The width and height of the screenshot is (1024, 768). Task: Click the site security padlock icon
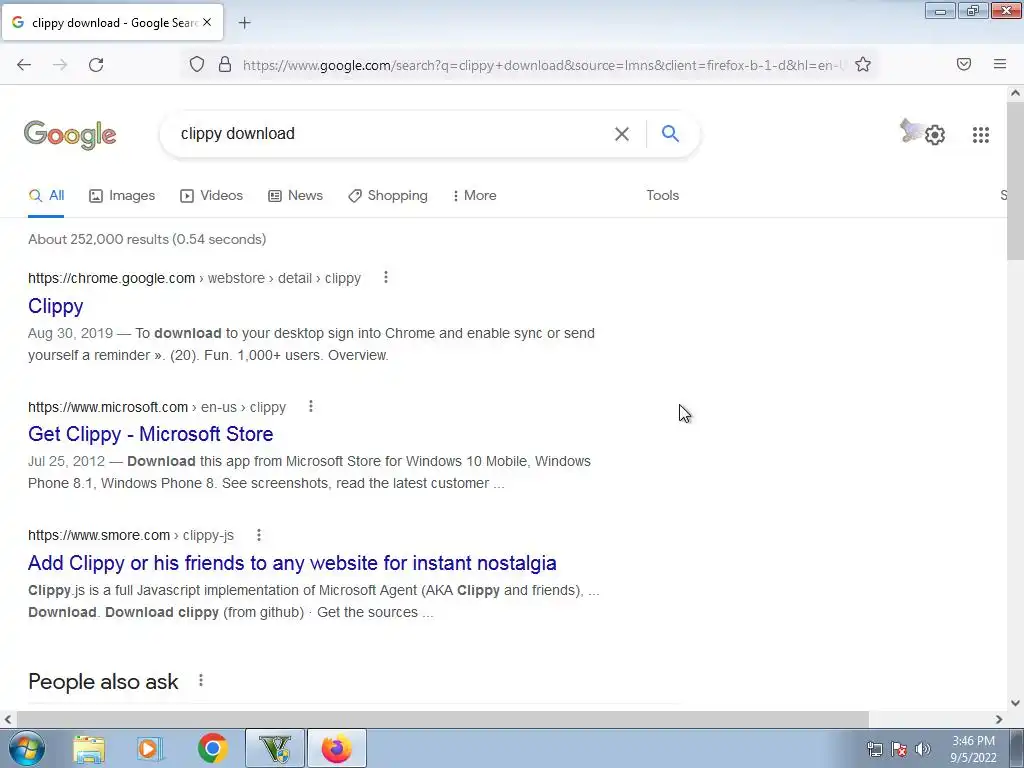pyautogui.click(x=225, y=65)
